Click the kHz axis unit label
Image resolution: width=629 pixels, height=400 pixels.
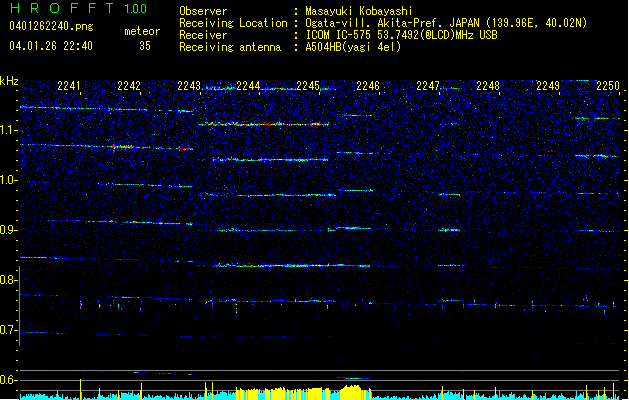click(x=9, y=81)
